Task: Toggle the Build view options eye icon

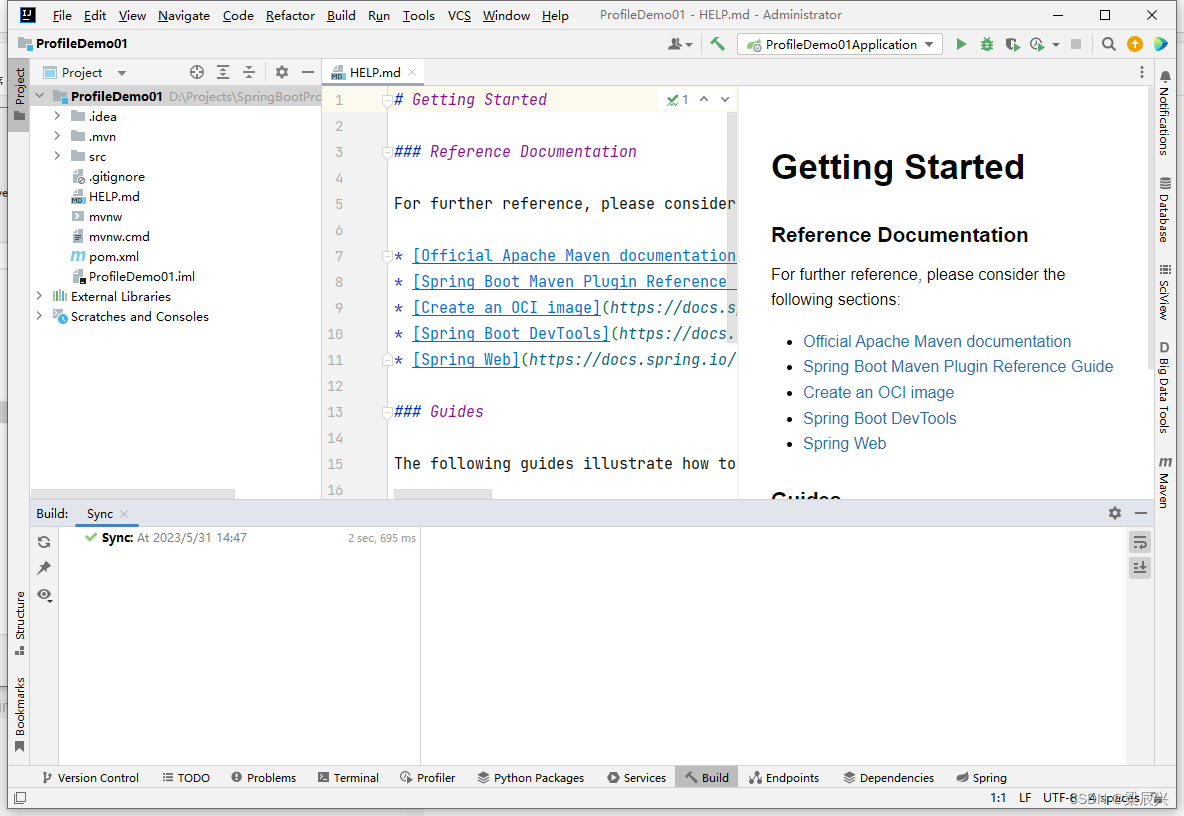Action: click(x=45, y=595)
